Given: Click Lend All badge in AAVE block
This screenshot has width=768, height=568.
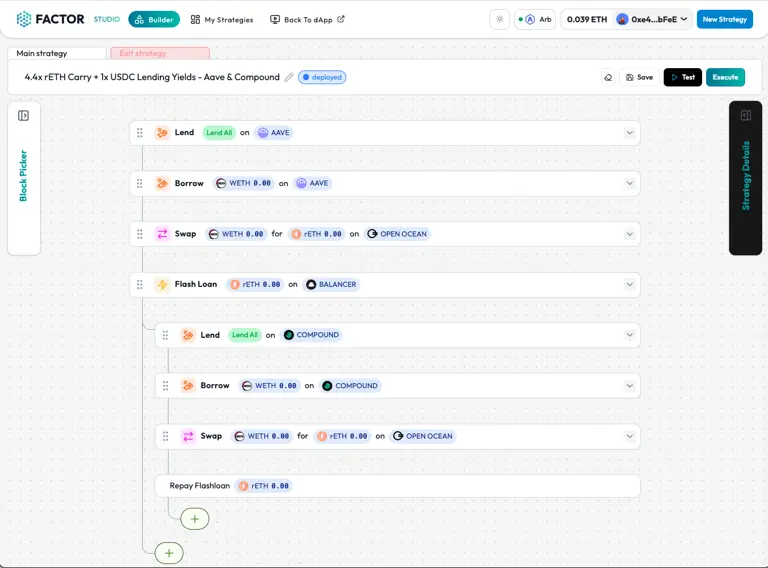Looking at the screenshot, I should click(219, 133).
